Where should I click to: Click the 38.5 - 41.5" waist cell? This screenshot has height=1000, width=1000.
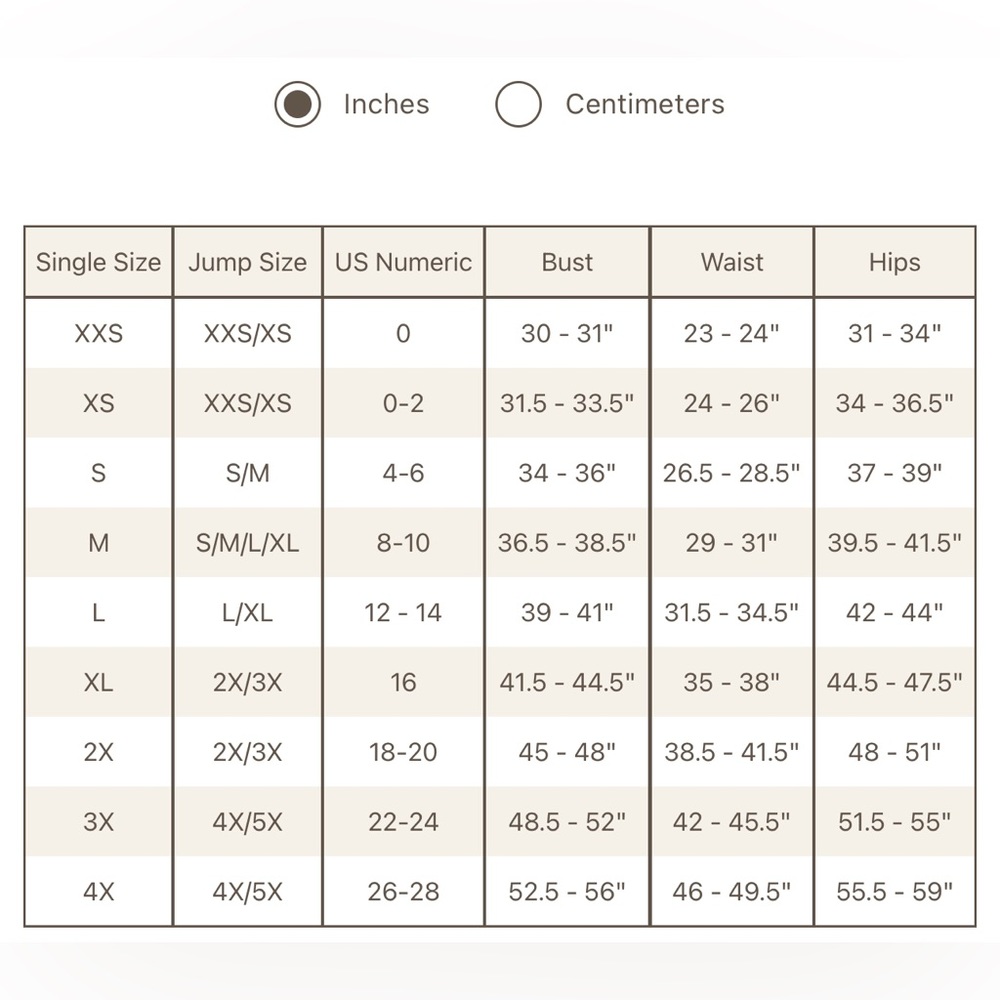732,752
